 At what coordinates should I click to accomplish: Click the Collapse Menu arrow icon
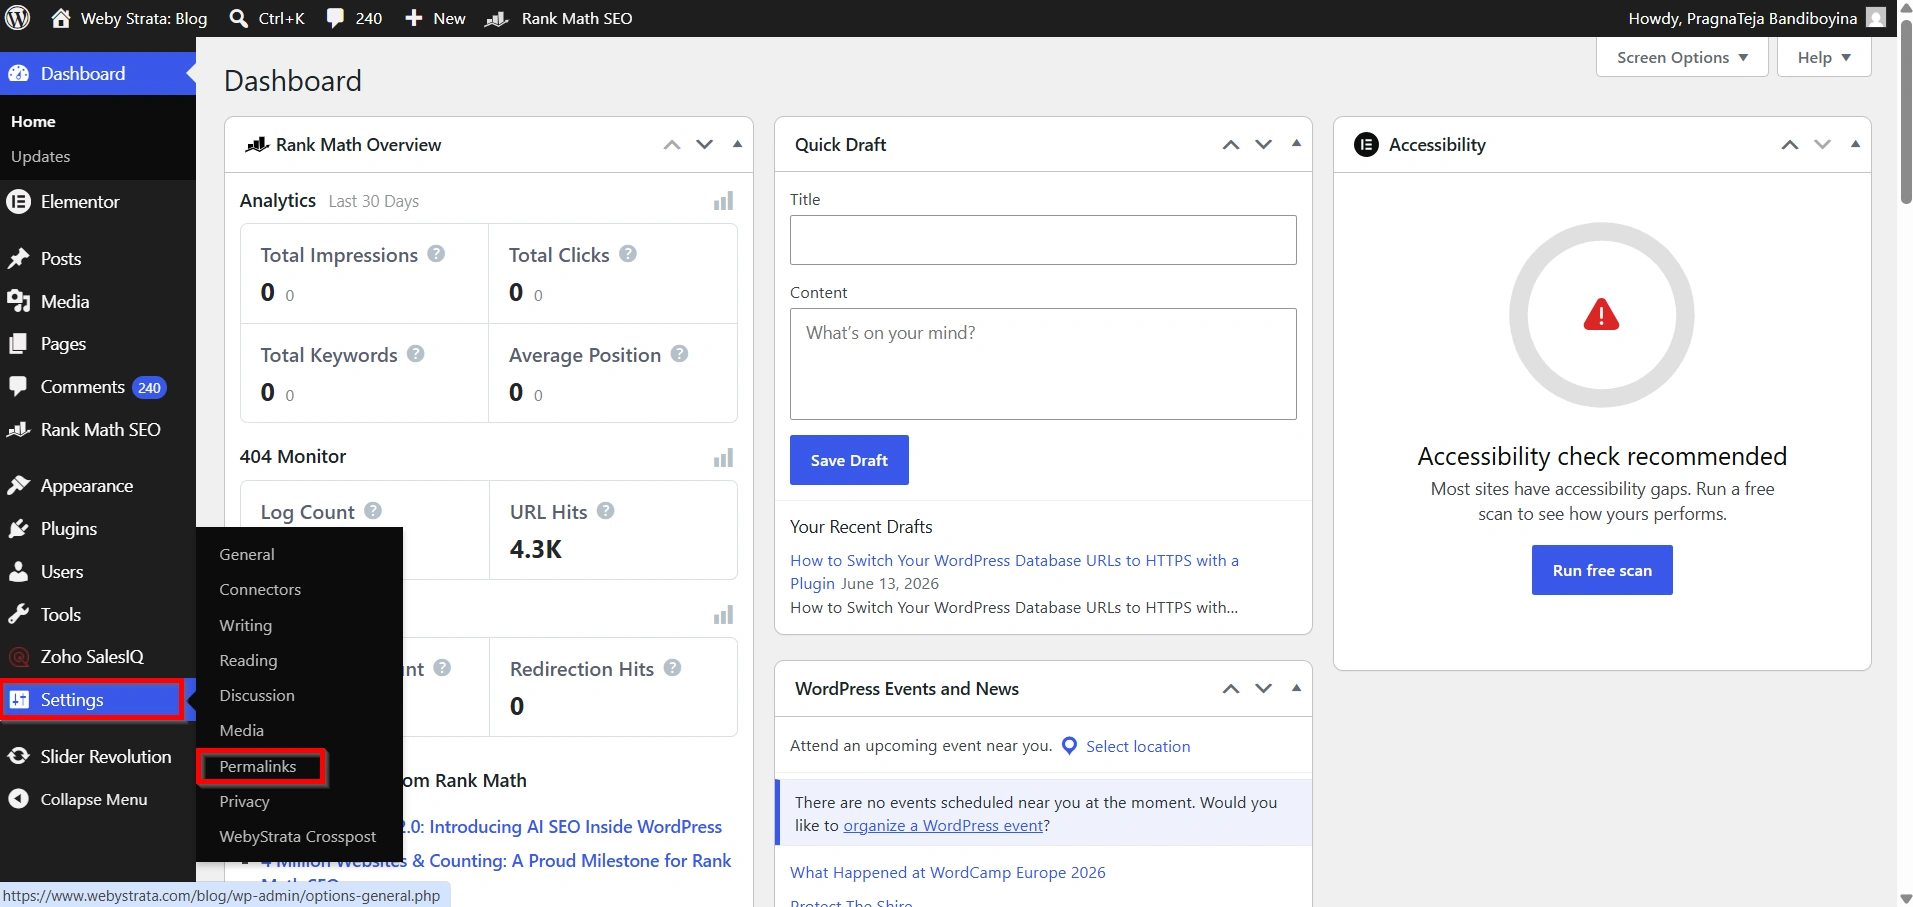click(18, 799)
